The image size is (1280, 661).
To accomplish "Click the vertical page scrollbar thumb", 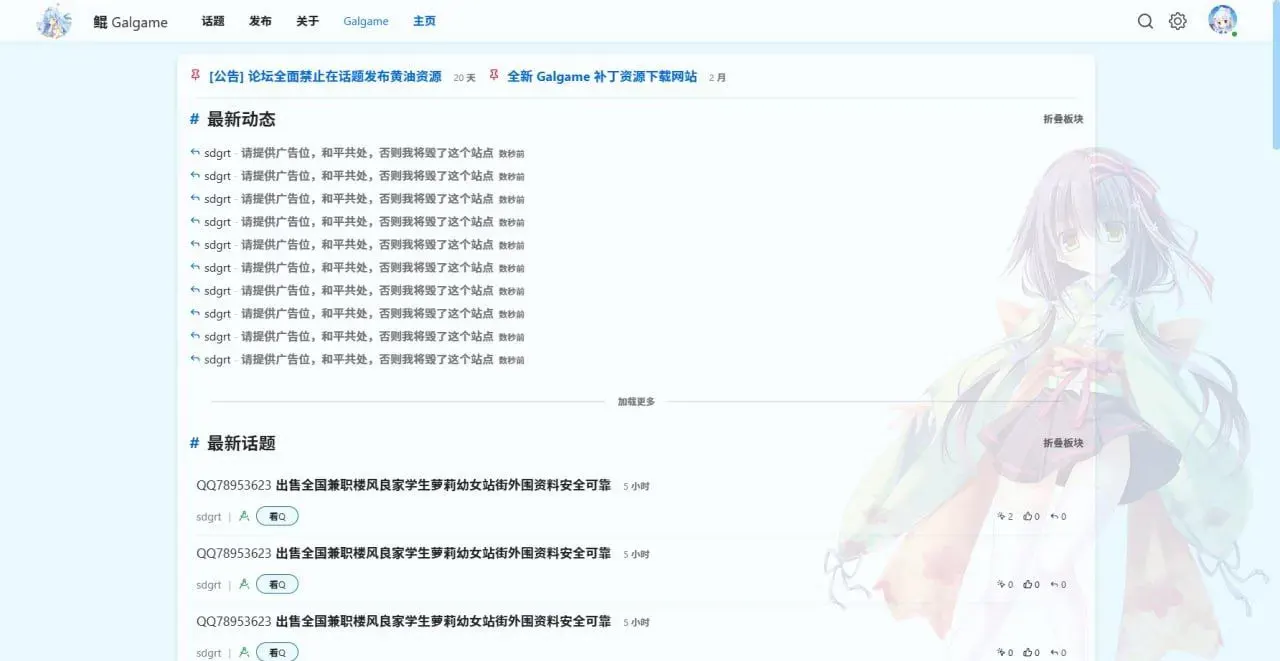I will pyautogui.click(x=1276, y=75).
